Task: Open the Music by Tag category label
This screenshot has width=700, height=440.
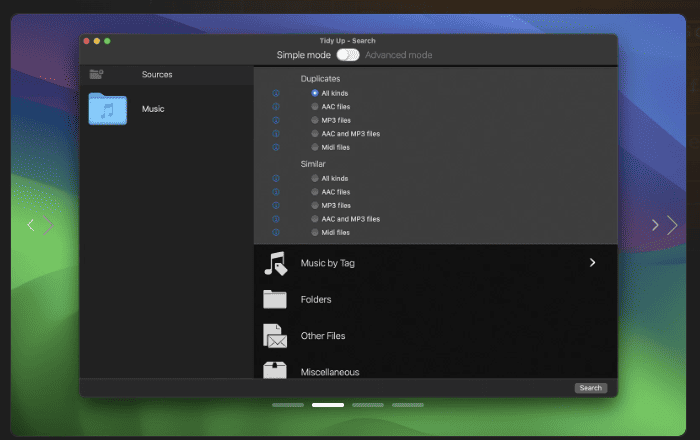Action: tap(328, 263)
